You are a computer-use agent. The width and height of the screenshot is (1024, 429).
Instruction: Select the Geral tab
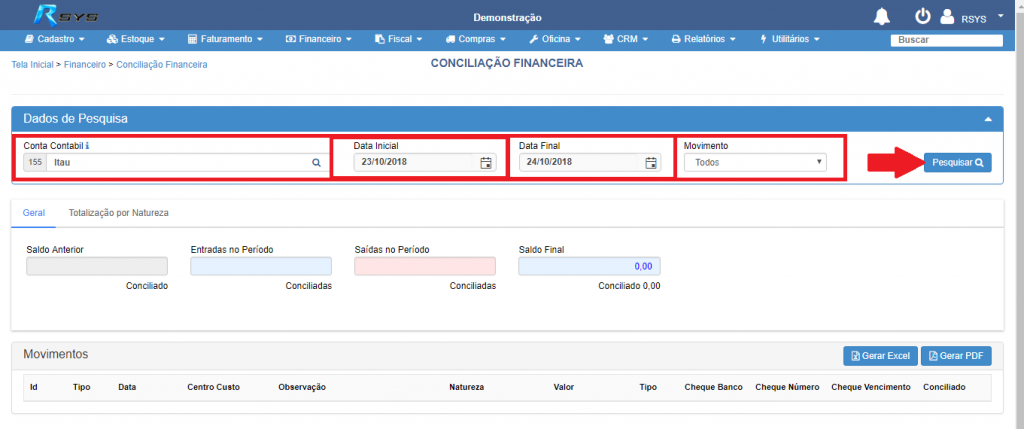tap(34, 213)
